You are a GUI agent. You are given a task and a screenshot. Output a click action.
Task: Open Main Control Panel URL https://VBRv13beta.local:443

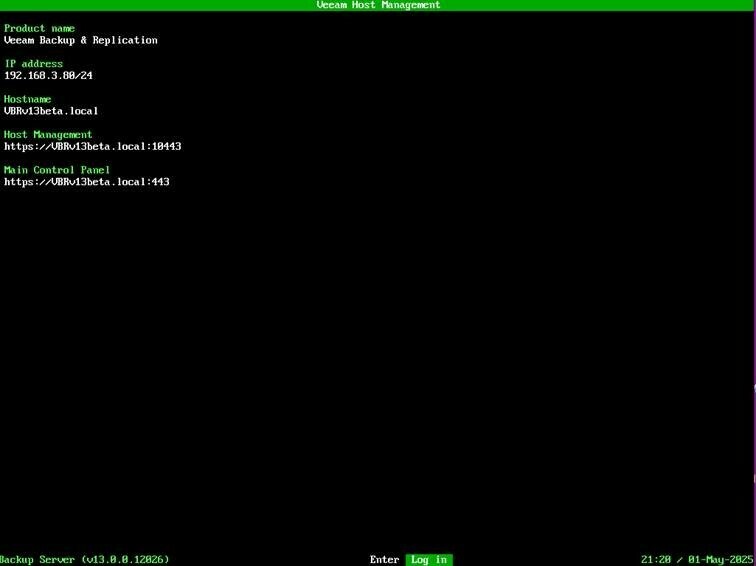[87, 182]
